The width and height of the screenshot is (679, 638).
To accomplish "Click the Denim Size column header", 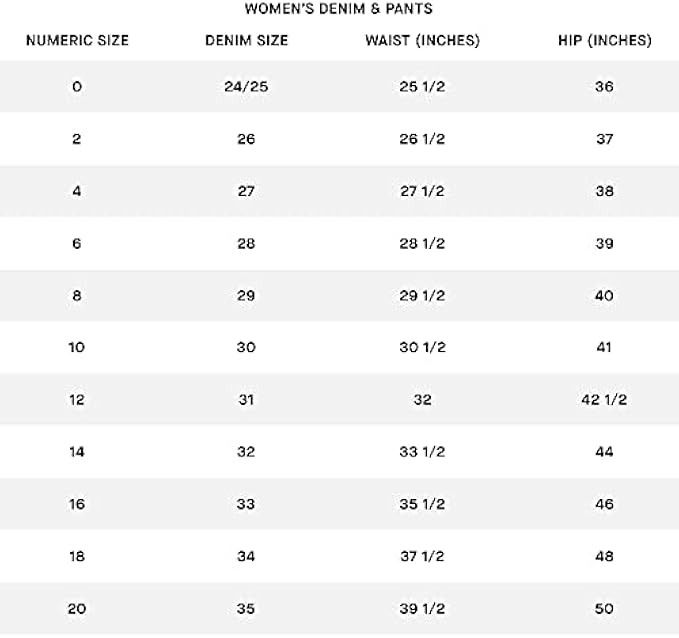I will 246,41.
